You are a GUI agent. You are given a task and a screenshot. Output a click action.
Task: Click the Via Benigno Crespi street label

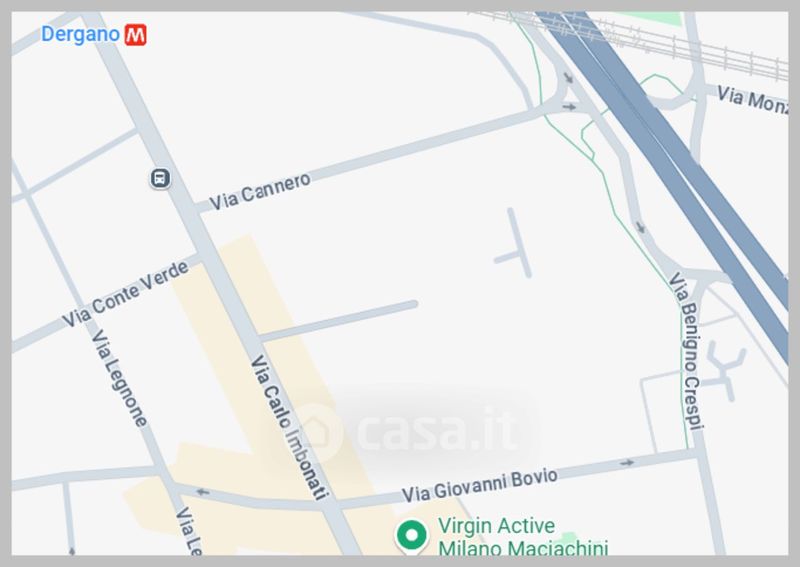click(x=687, y=351)
